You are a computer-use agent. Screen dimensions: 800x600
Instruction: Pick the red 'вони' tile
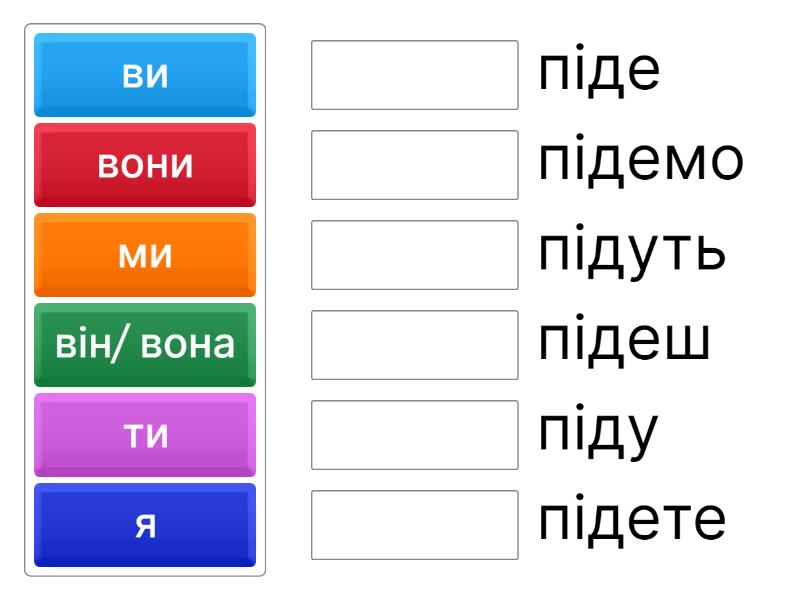click(145, 165)
